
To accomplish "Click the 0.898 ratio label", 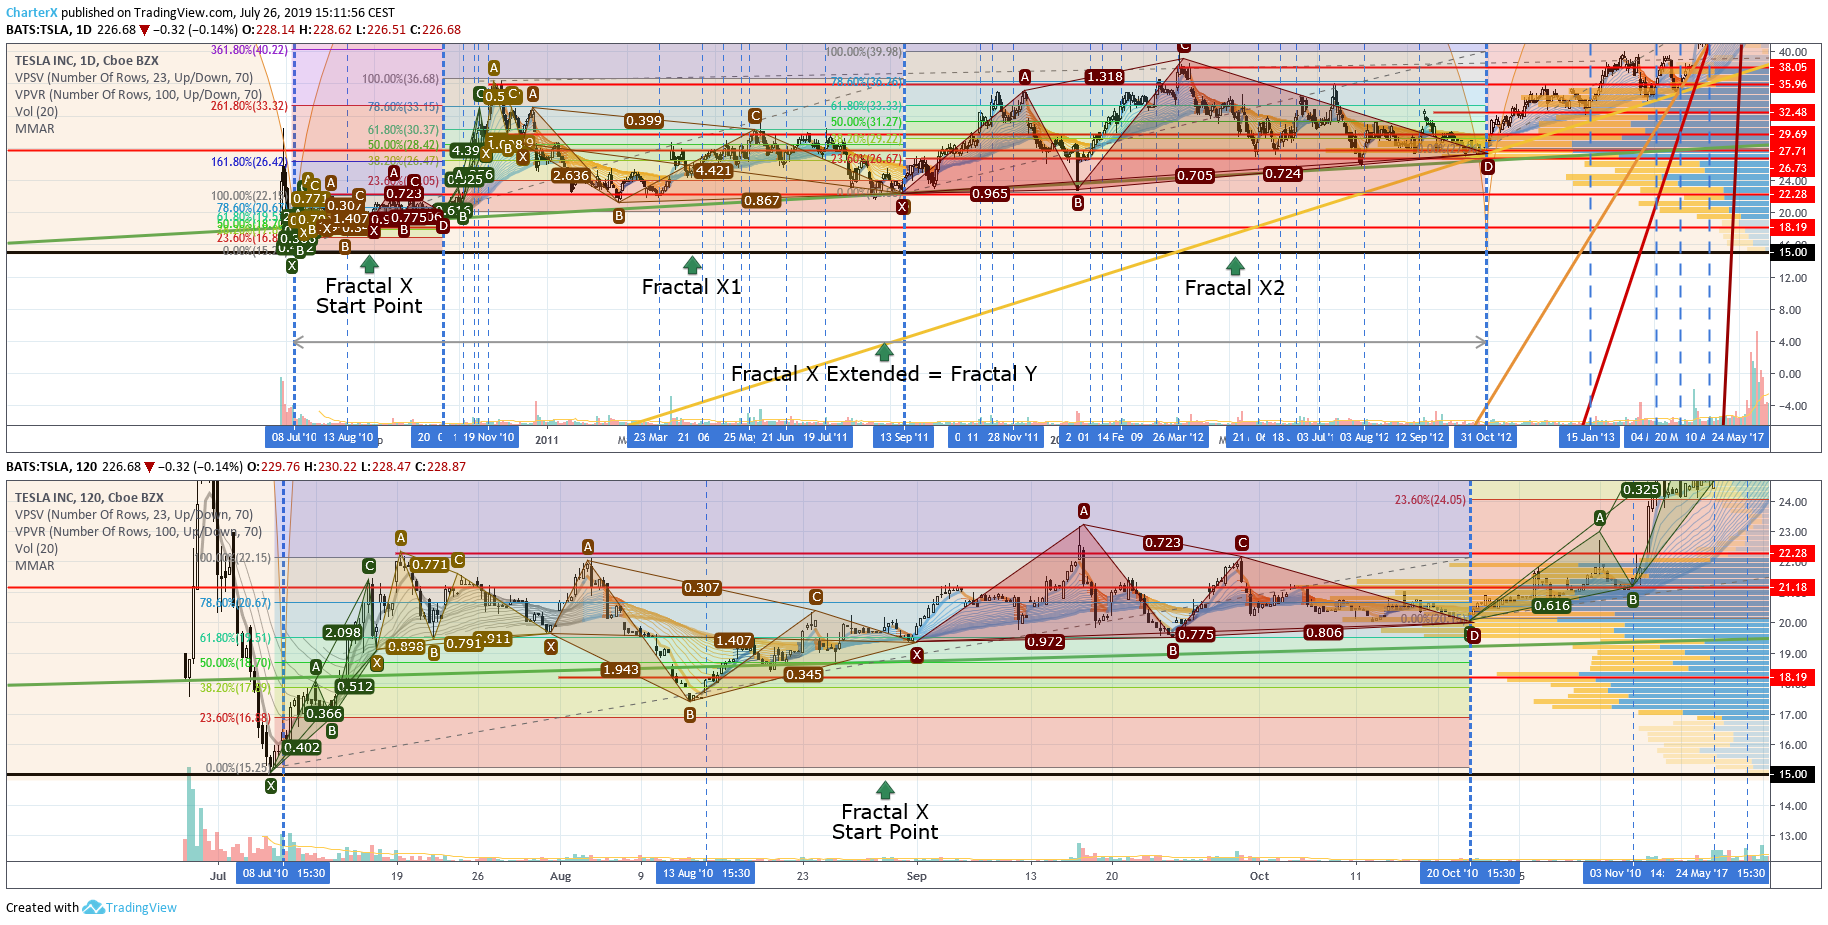I will click(406, 647).
